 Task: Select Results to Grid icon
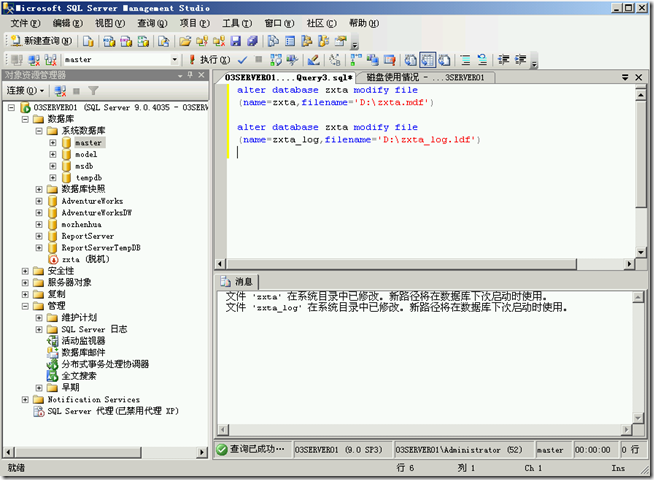[x=428, y=60]
